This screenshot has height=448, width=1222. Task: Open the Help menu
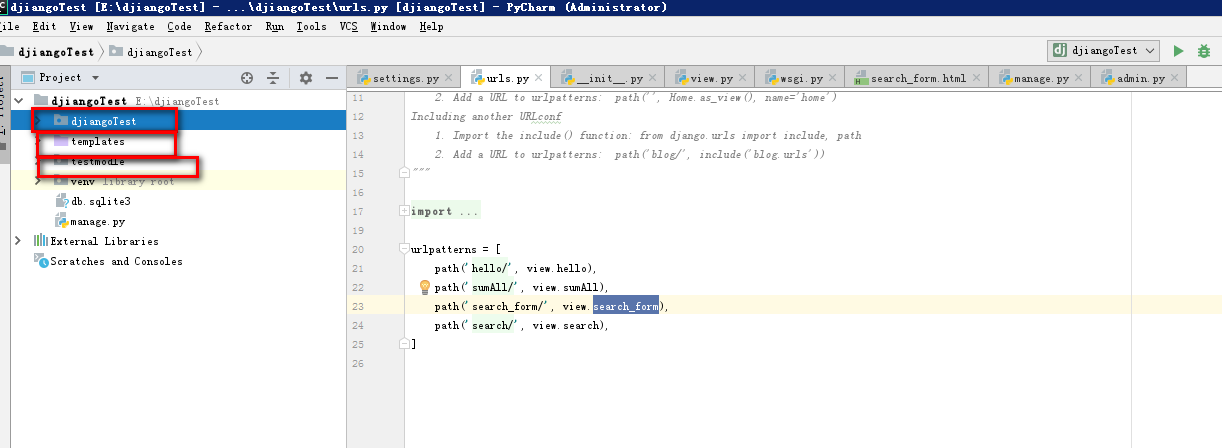coord(432,27)
